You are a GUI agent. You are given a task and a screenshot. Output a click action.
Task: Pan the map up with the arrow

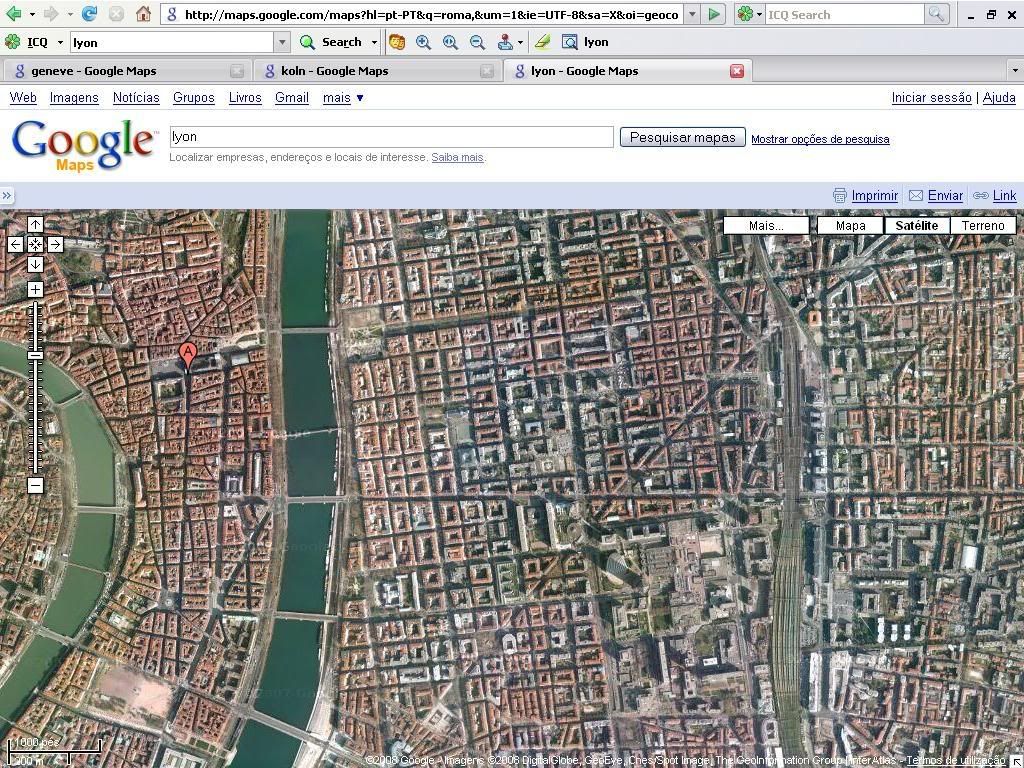point(35,225)
